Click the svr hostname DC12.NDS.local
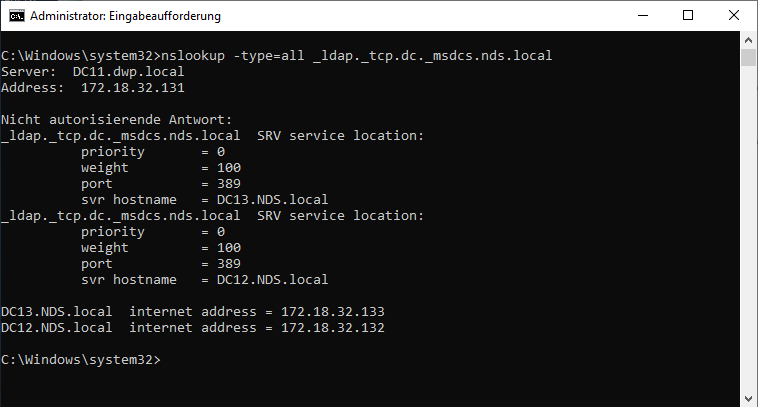The width and height of the screenshot is (758, 407). [265, 279]
